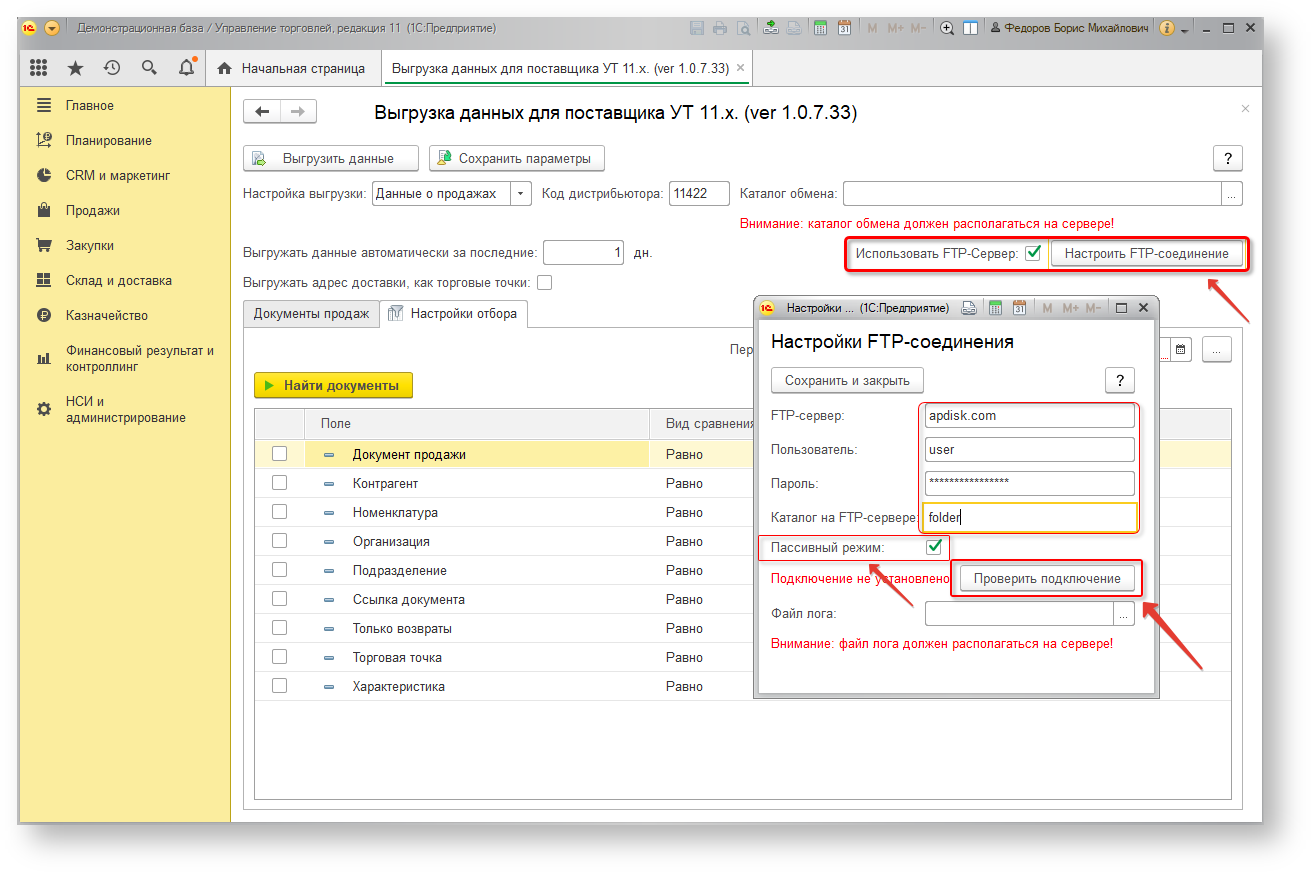Click the '?' help button on main form
1312x873 pixels.
click(1227, 158)
